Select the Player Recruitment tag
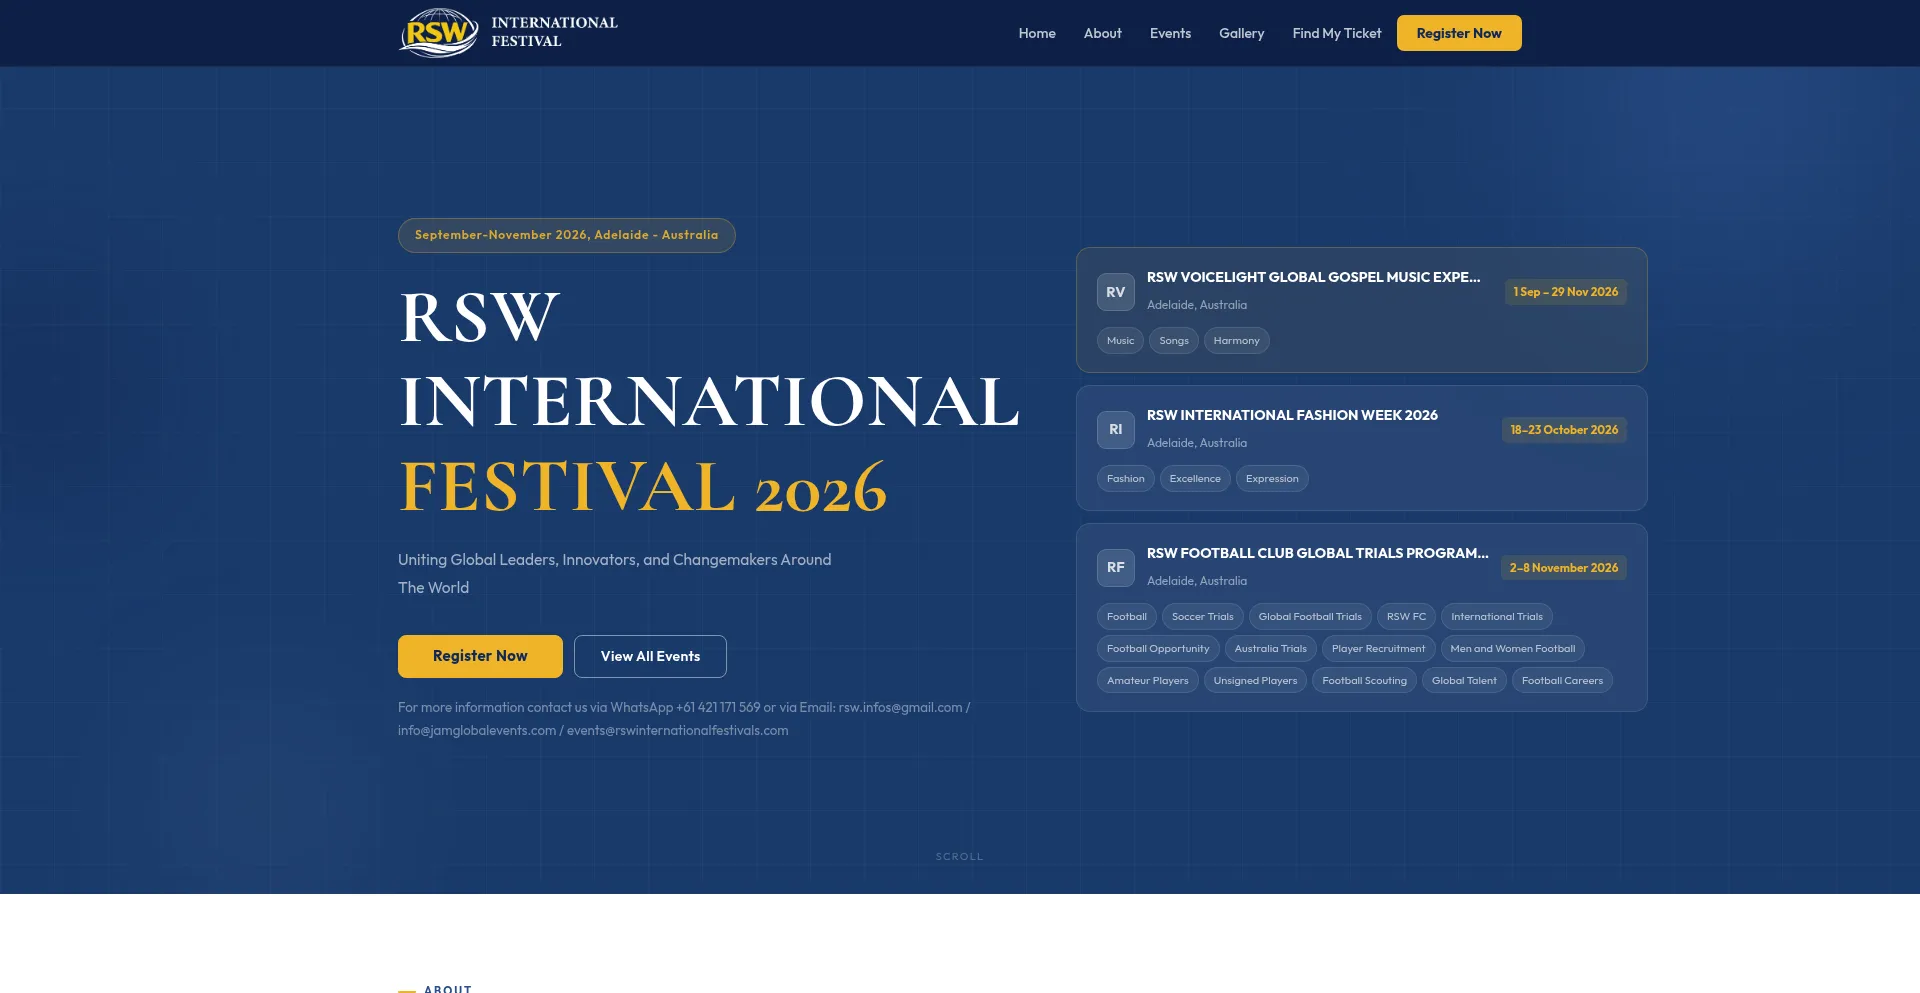Image resolution: width=1920 pixels, height=993 pixels. [x=1378, y=649]
